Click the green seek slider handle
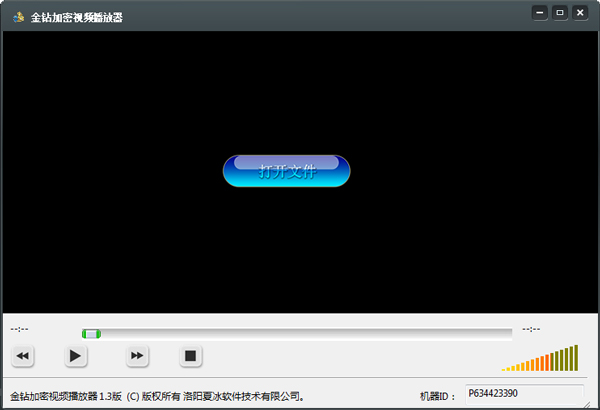The image size is (600, 410). tap(91, 333)
